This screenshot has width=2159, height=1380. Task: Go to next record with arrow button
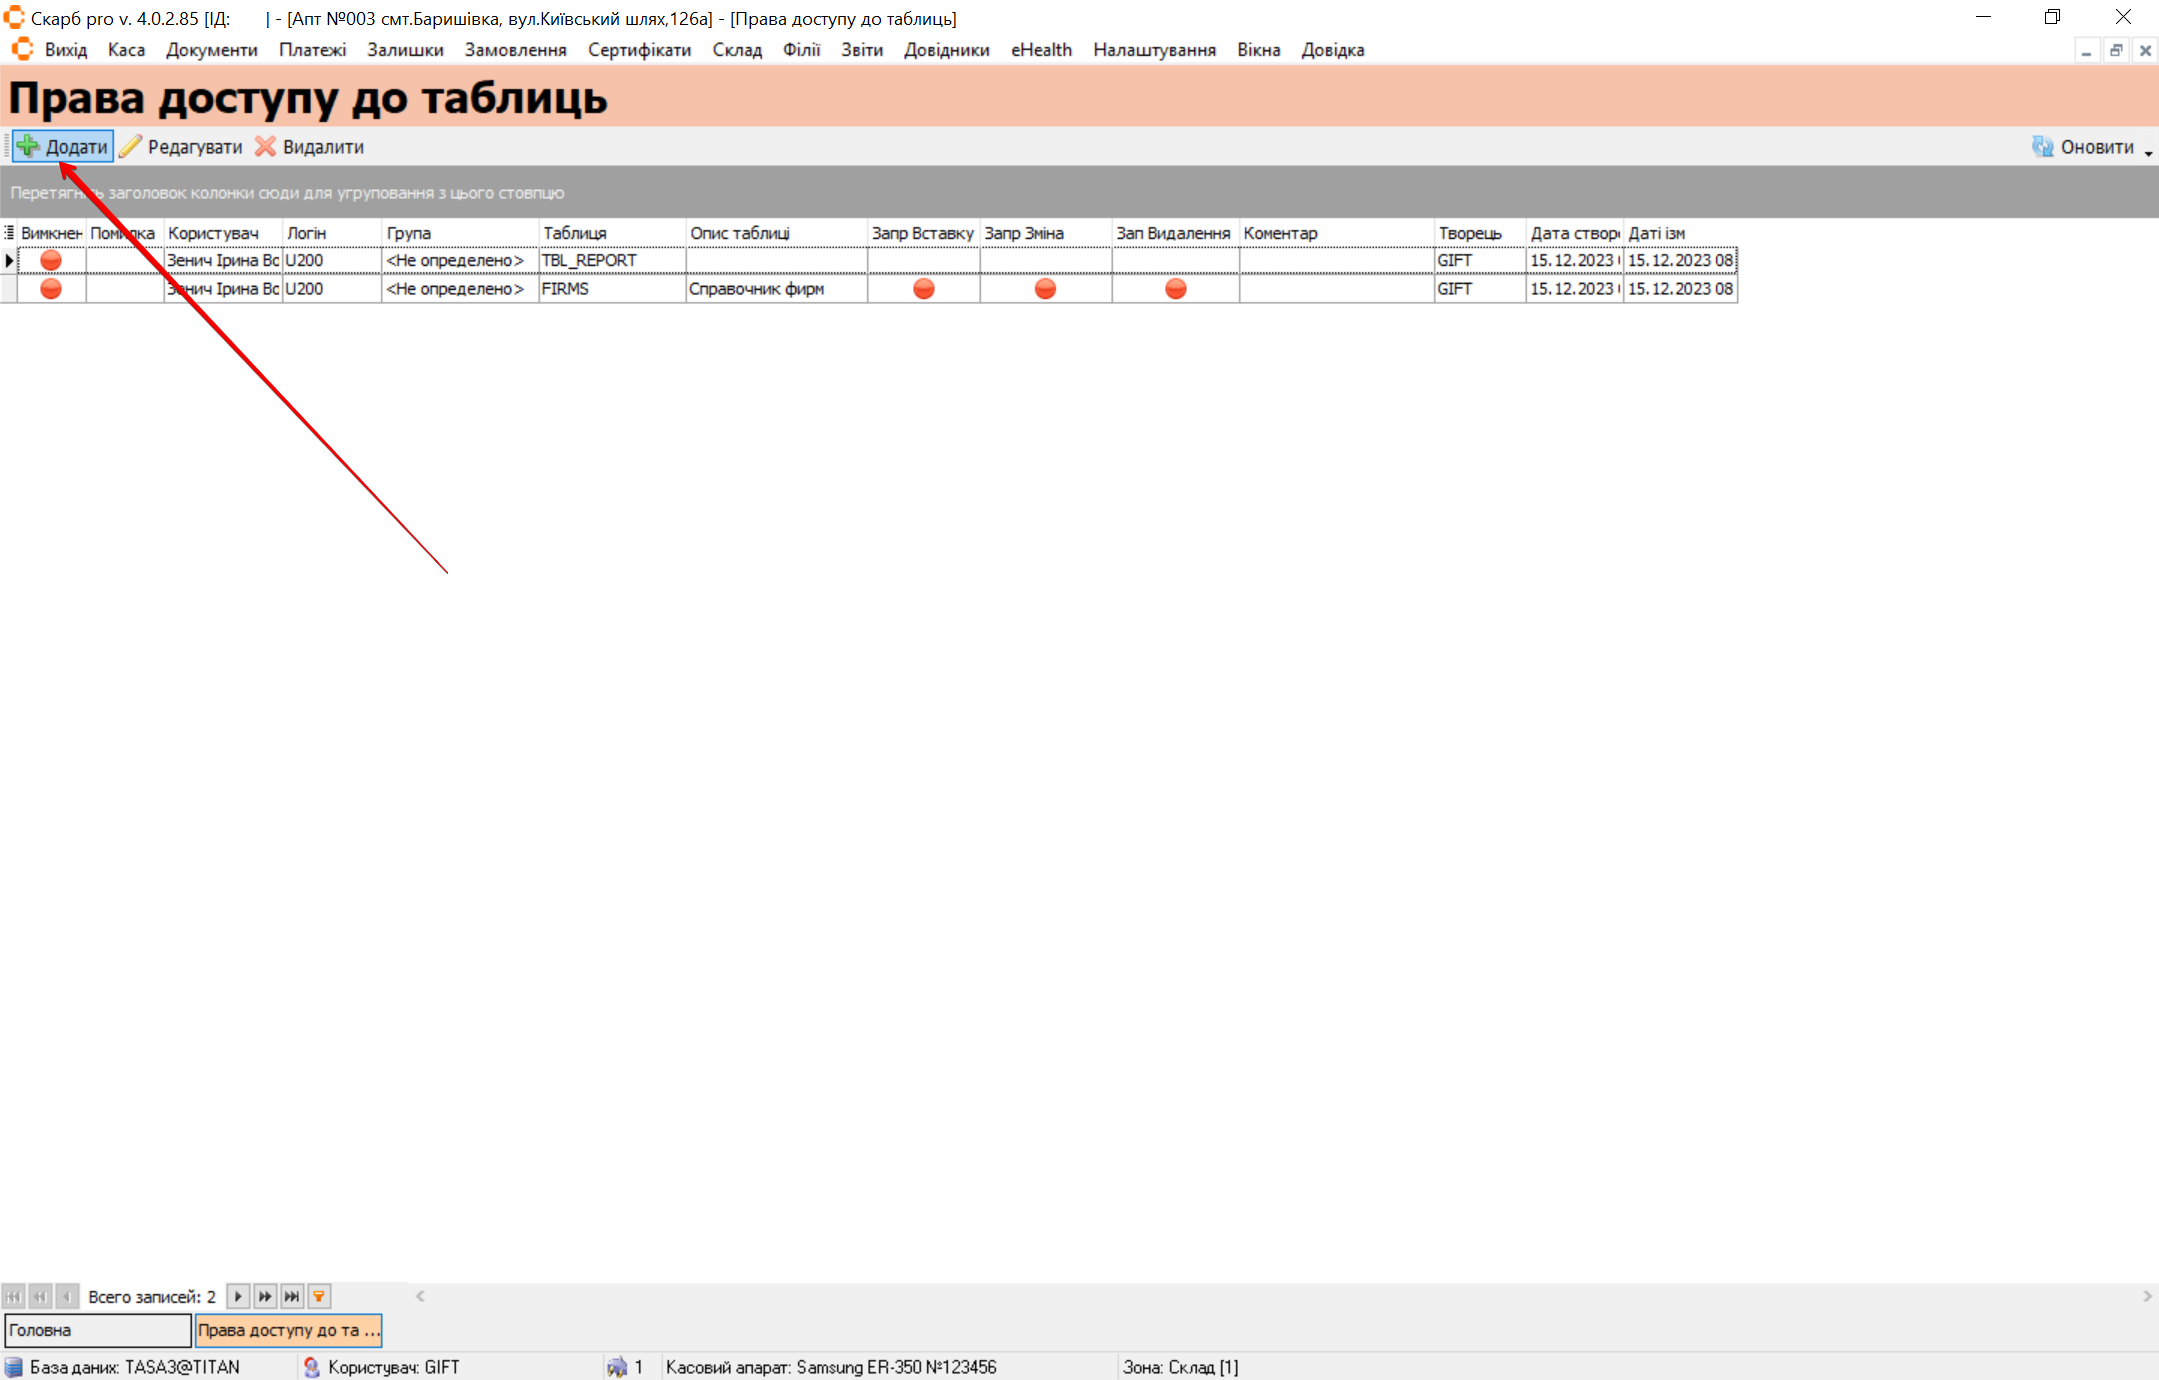pyautogui.click(x=238, y=1296)
